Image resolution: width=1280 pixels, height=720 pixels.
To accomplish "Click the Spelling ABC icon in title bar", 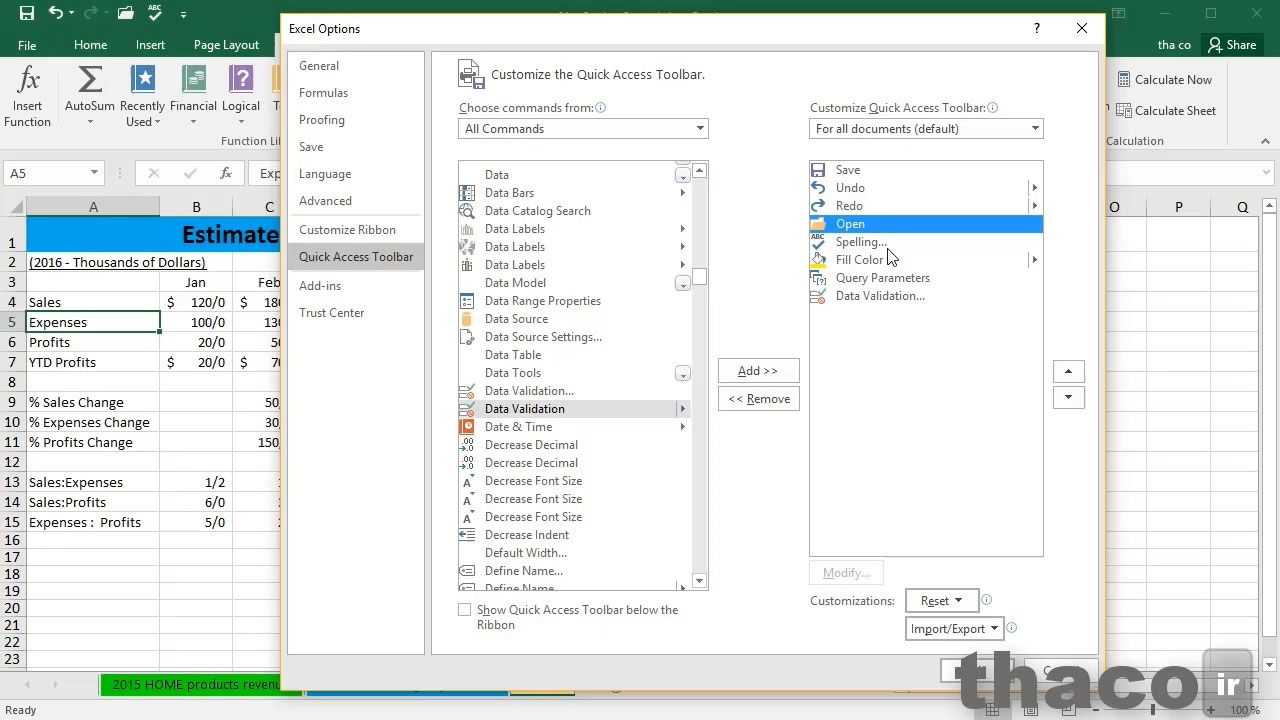I will tap(155, 14).
